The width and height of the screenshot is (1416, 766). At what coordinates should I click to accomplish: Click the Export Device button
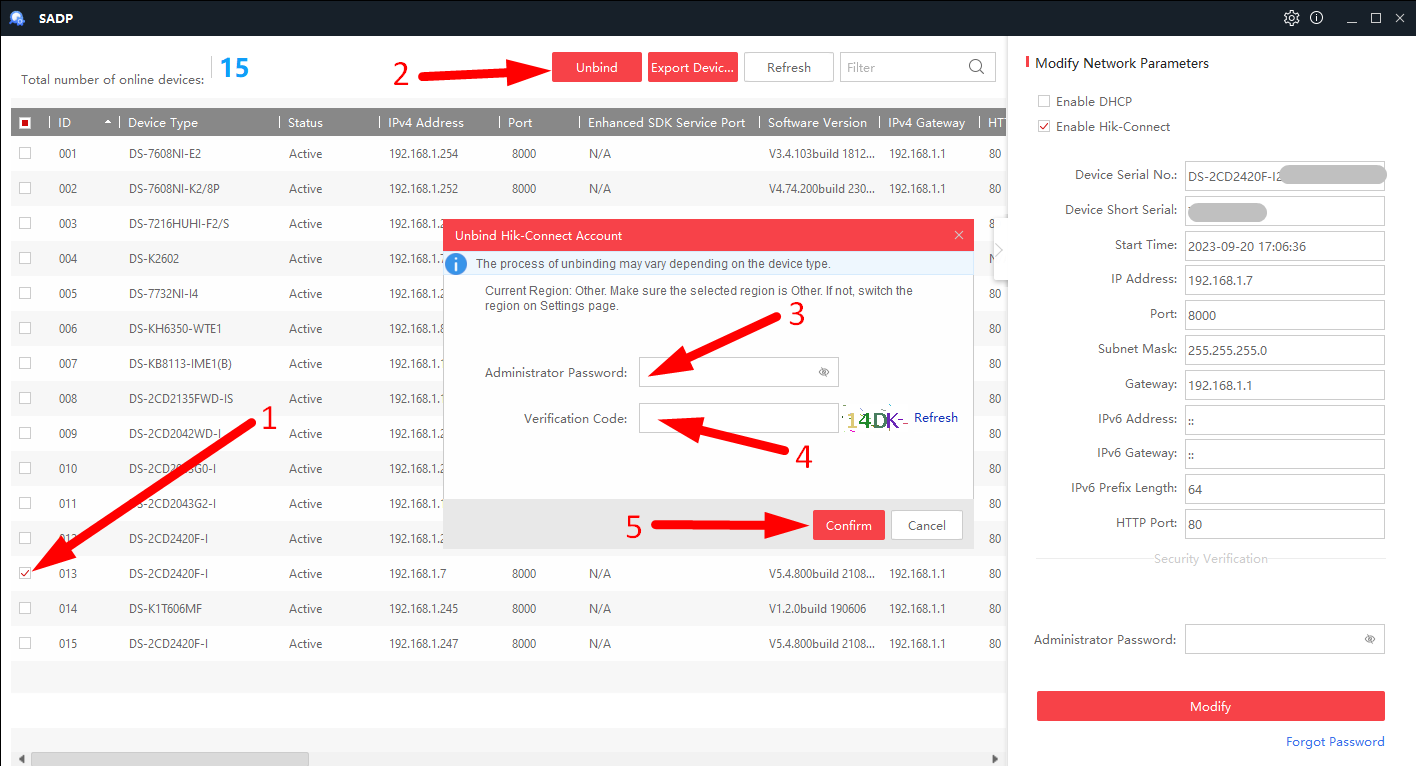click(x=693, y=67)
